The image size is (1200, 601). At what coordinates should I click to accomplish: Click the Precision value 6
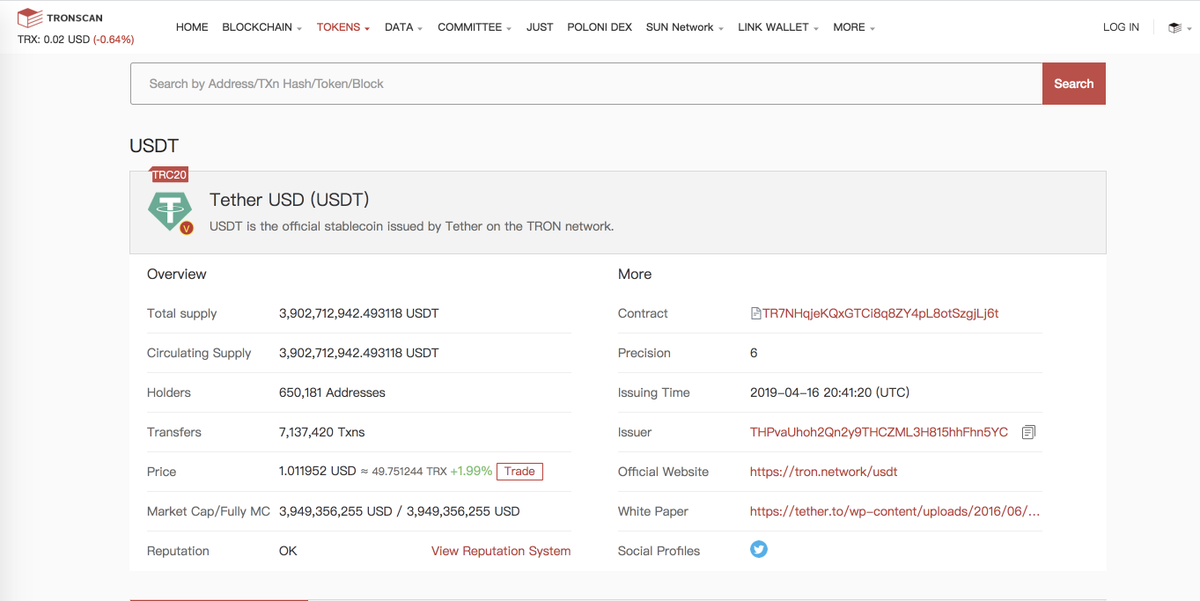tap(754, 353)
